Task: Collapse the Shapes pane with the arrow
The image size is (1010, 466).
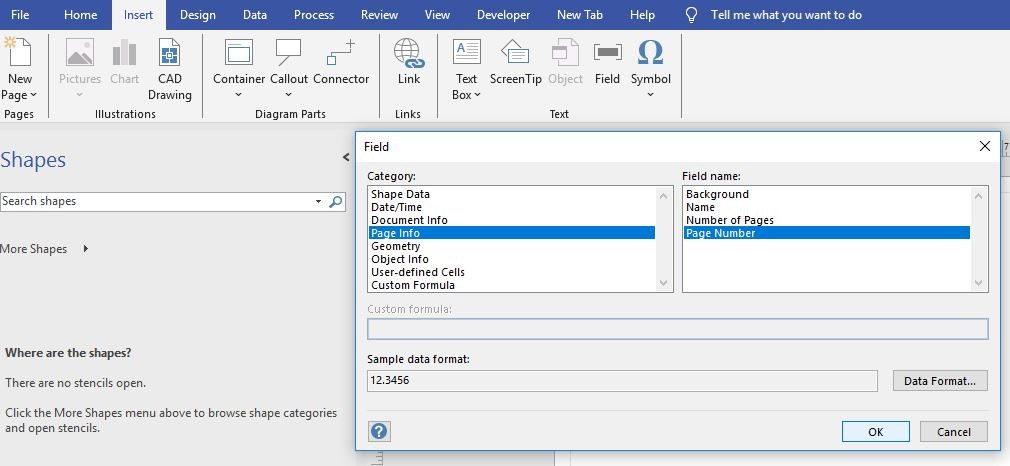Action: pos(346,157)
